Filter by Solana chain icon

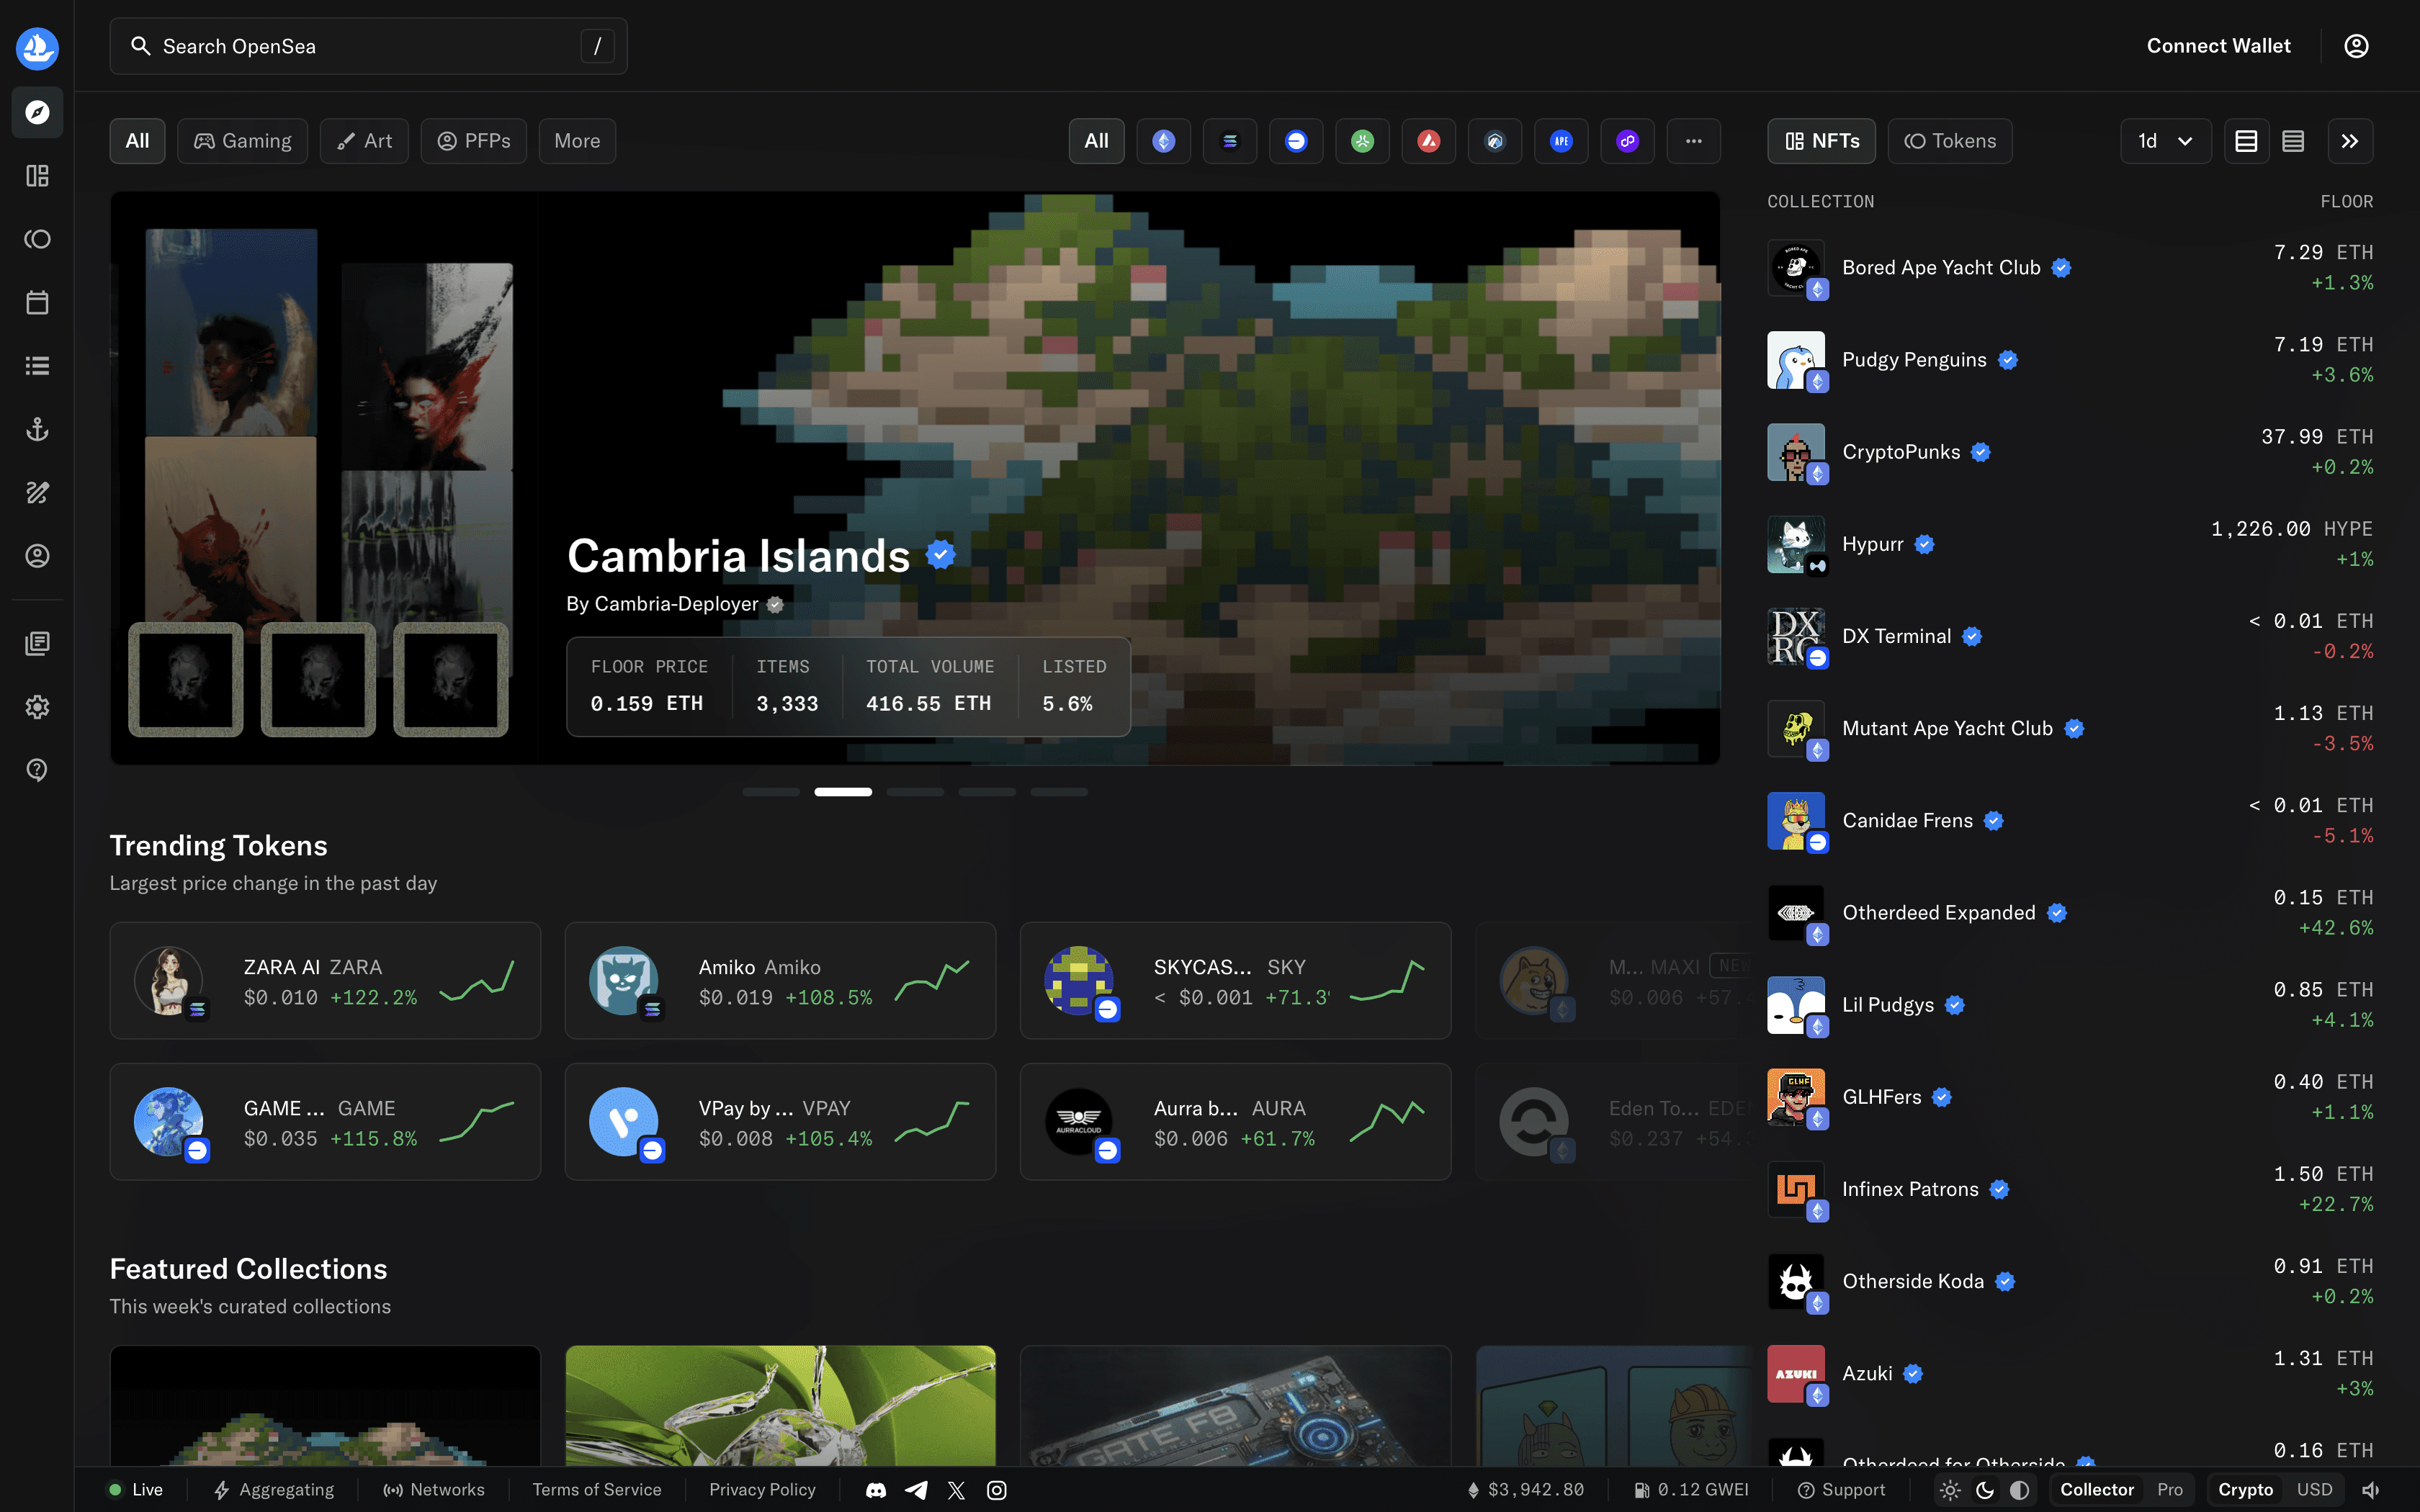pyautogui.click(x=1230, y=141)
